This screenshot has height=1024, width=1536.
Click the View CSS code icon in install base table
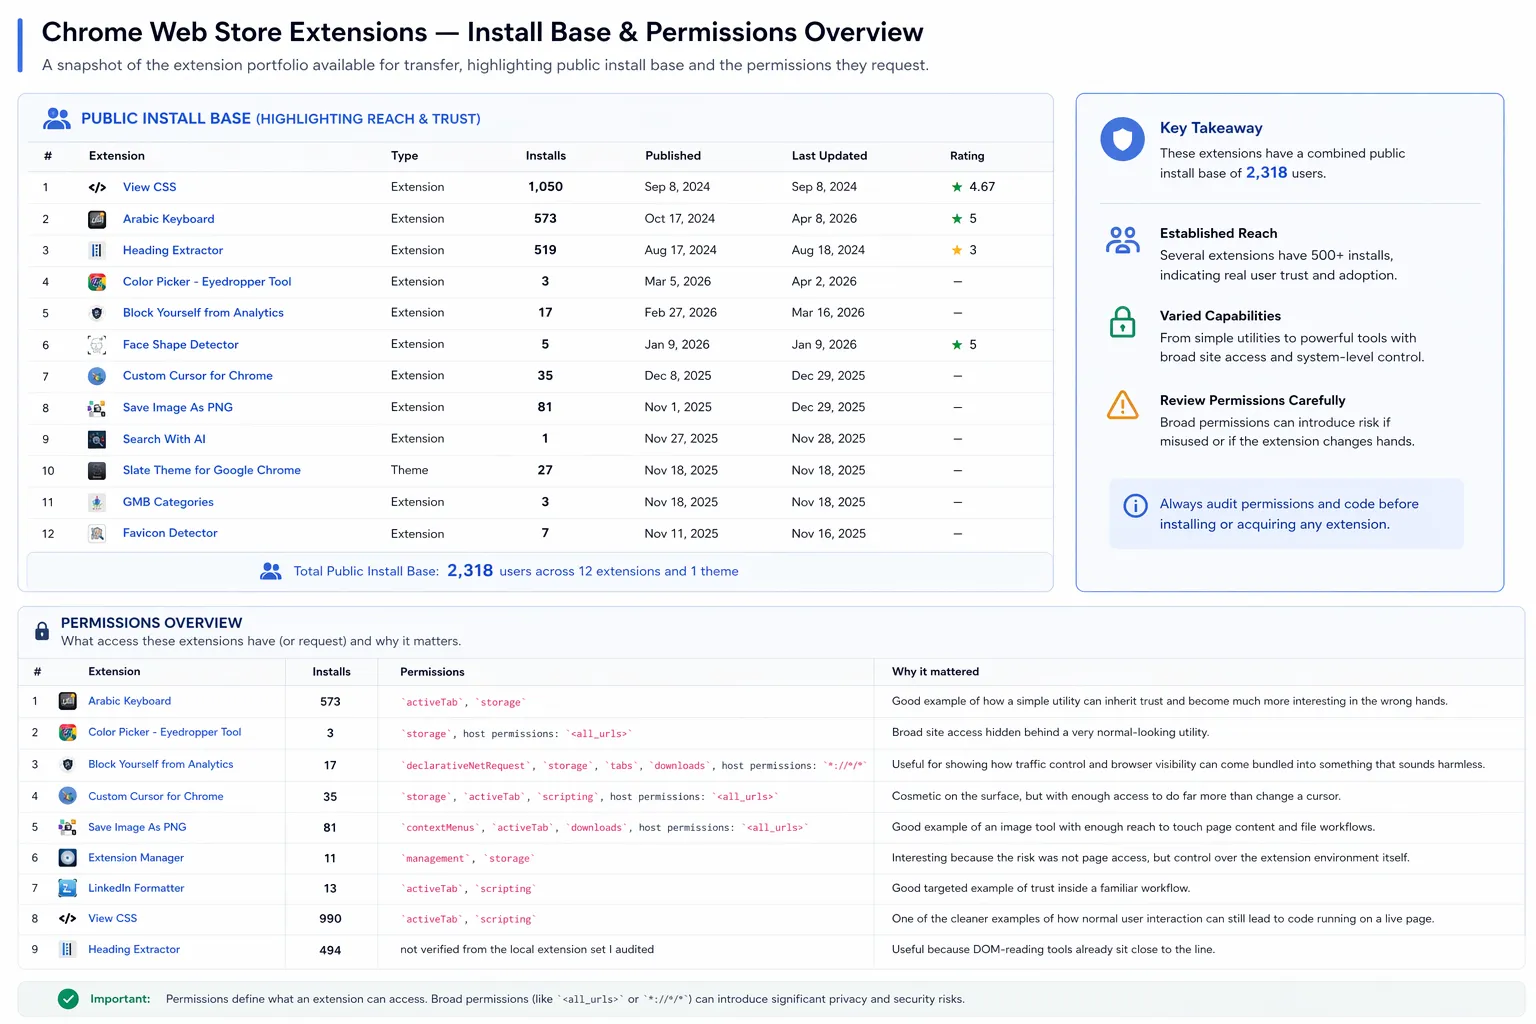coord(97,187)
